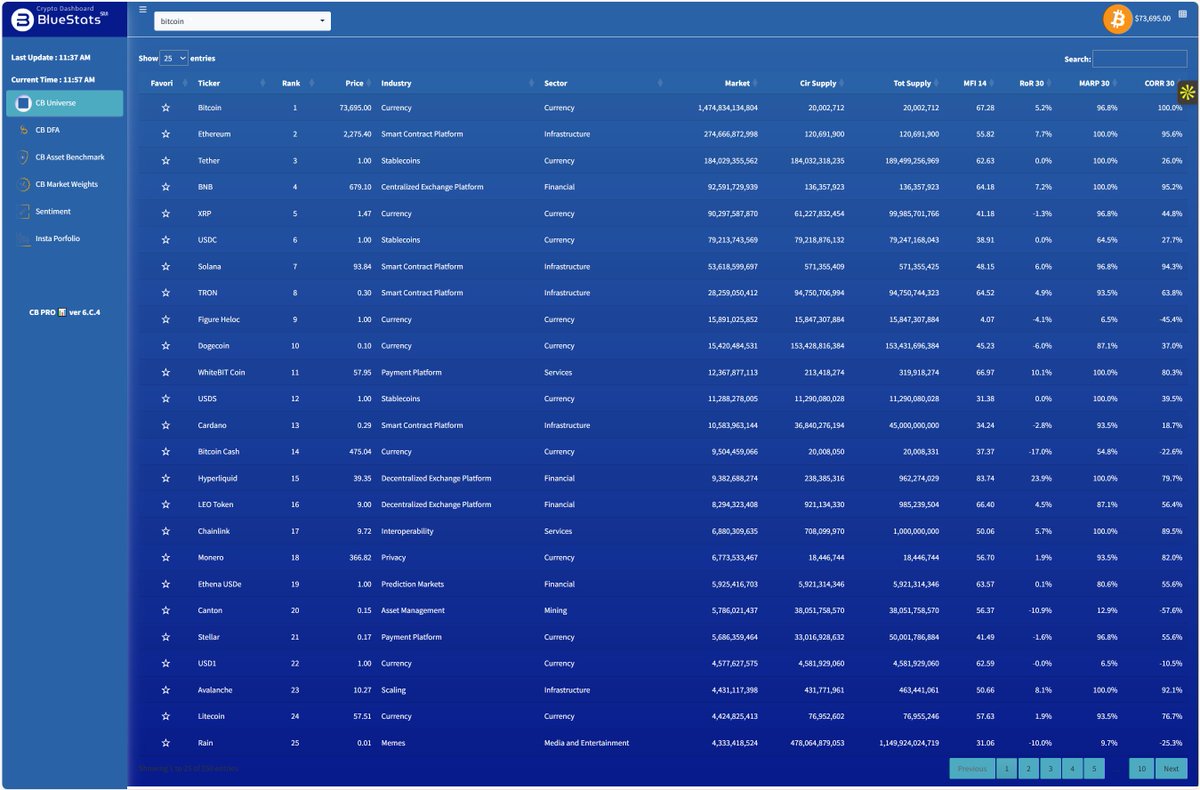Viewport: 1200px width, 790px height.
Task: Go to the Next page
Action: (1171, 768)
